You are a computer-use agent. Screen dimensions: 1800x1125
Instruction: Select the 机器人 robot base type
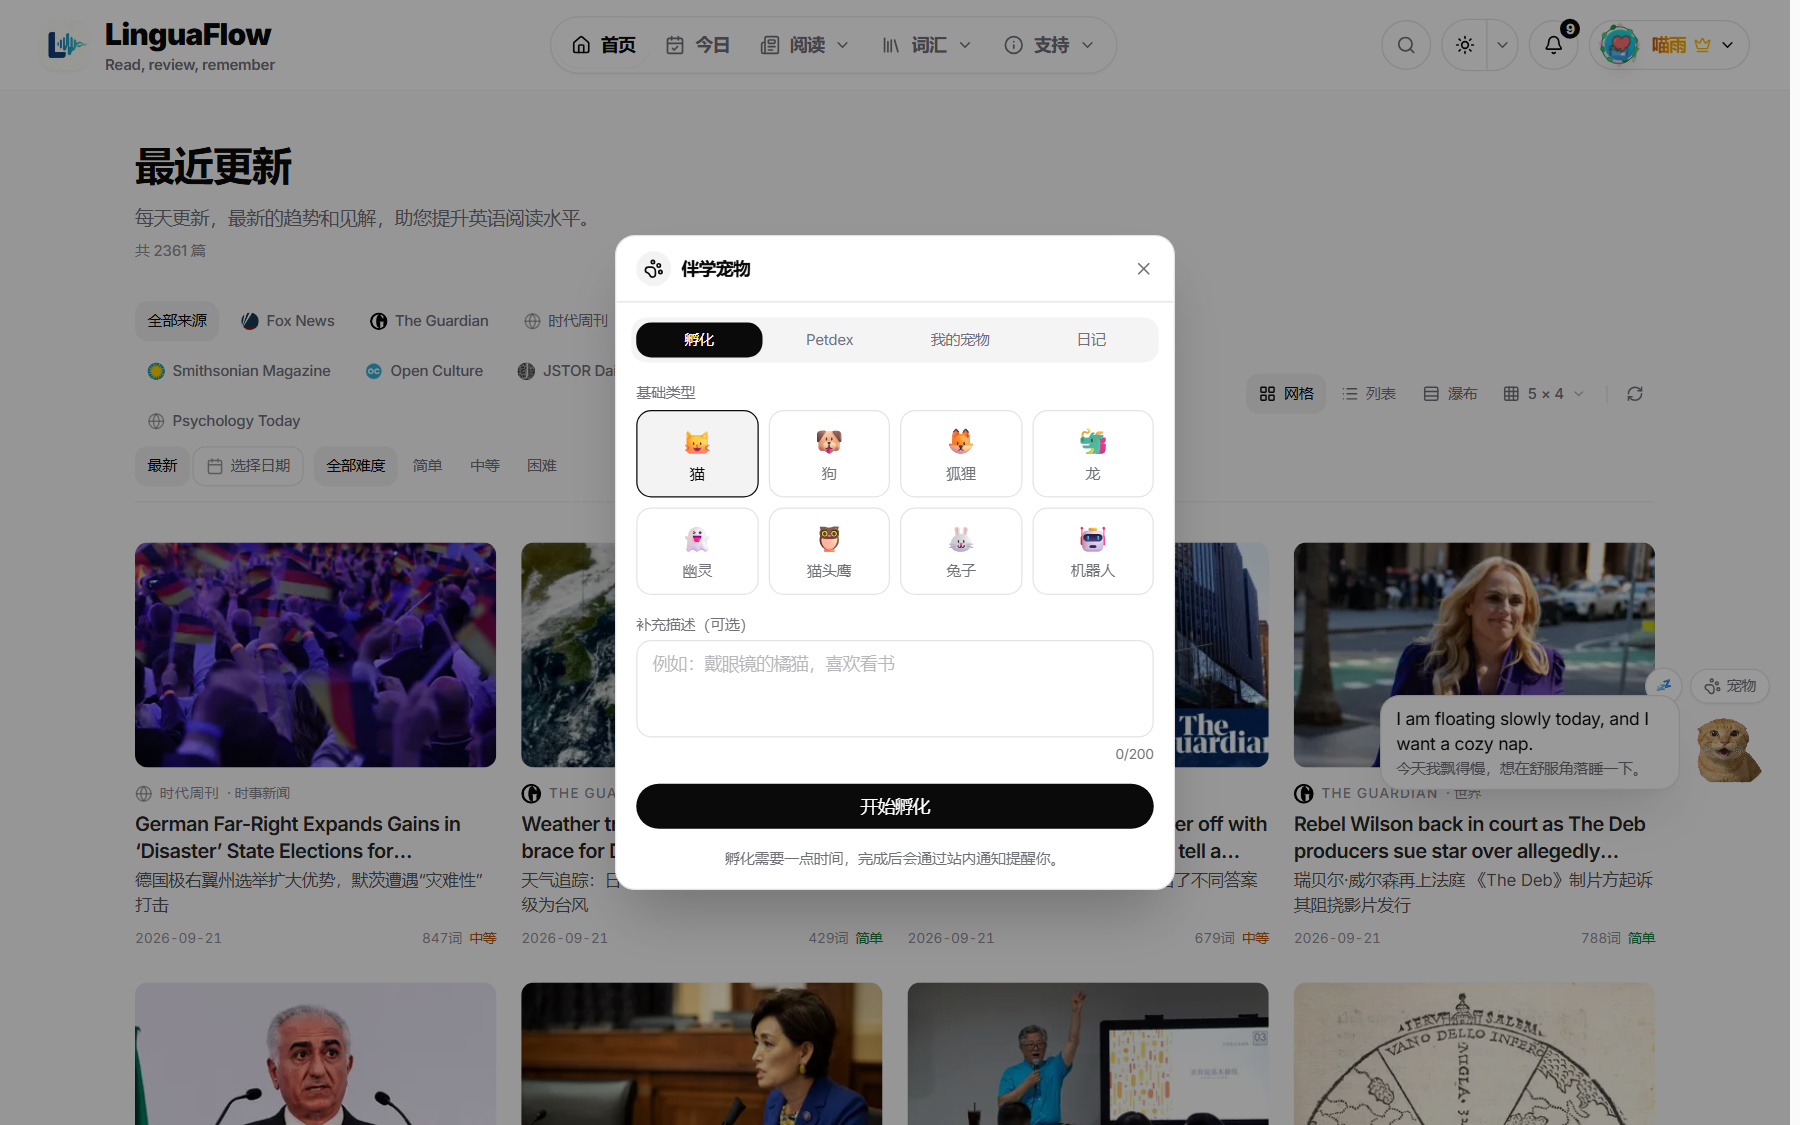click(x=1093, y=551)
